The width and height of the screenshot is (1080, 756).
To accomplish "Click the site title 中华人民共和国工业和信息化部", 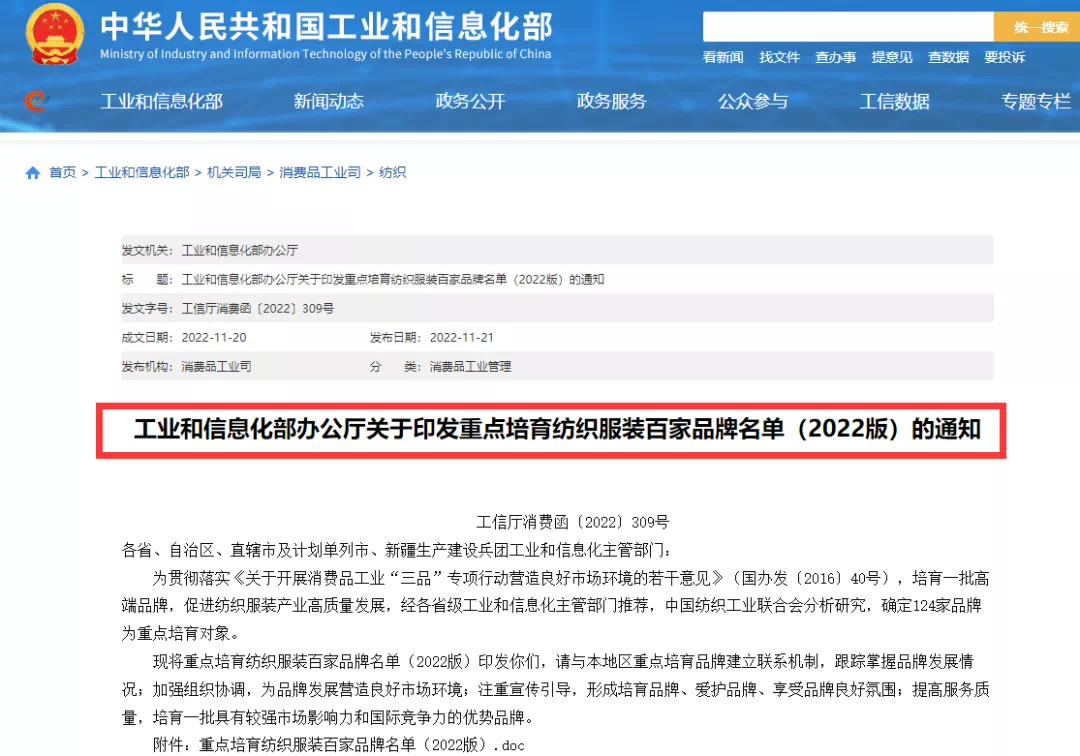I will (x=326, y=26).
